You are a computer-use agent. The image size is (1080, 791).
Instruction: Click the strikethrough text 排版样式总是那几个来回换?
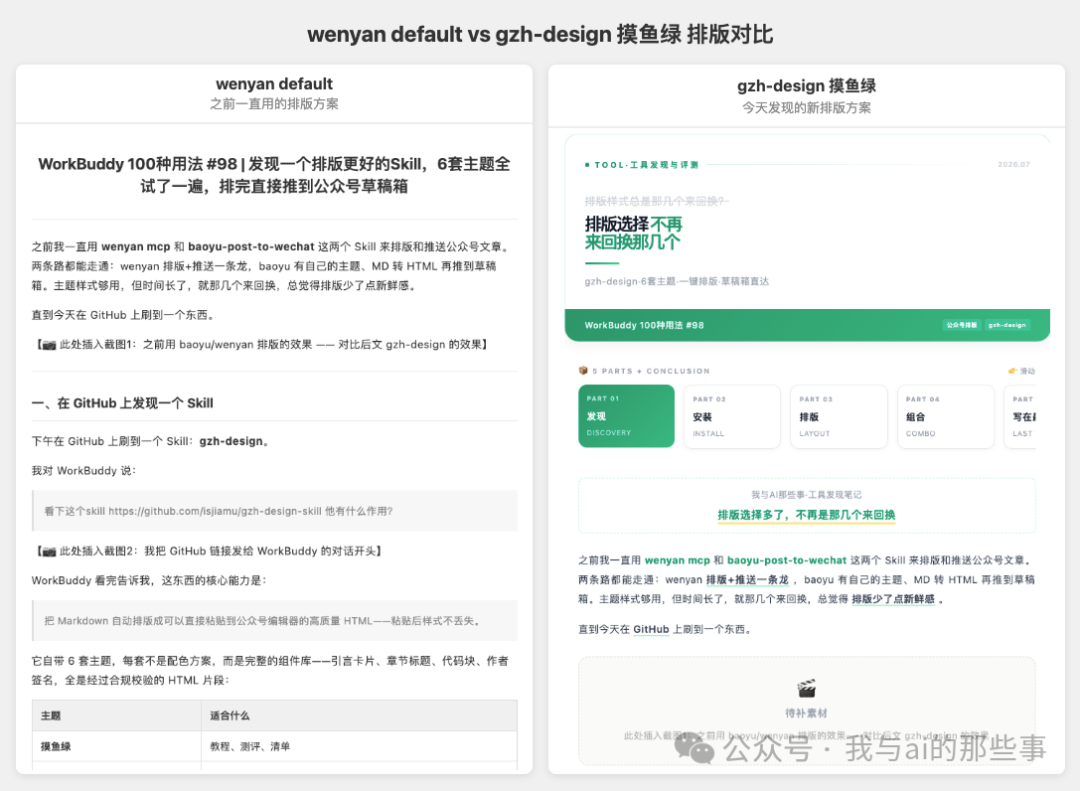coord(656,201)
